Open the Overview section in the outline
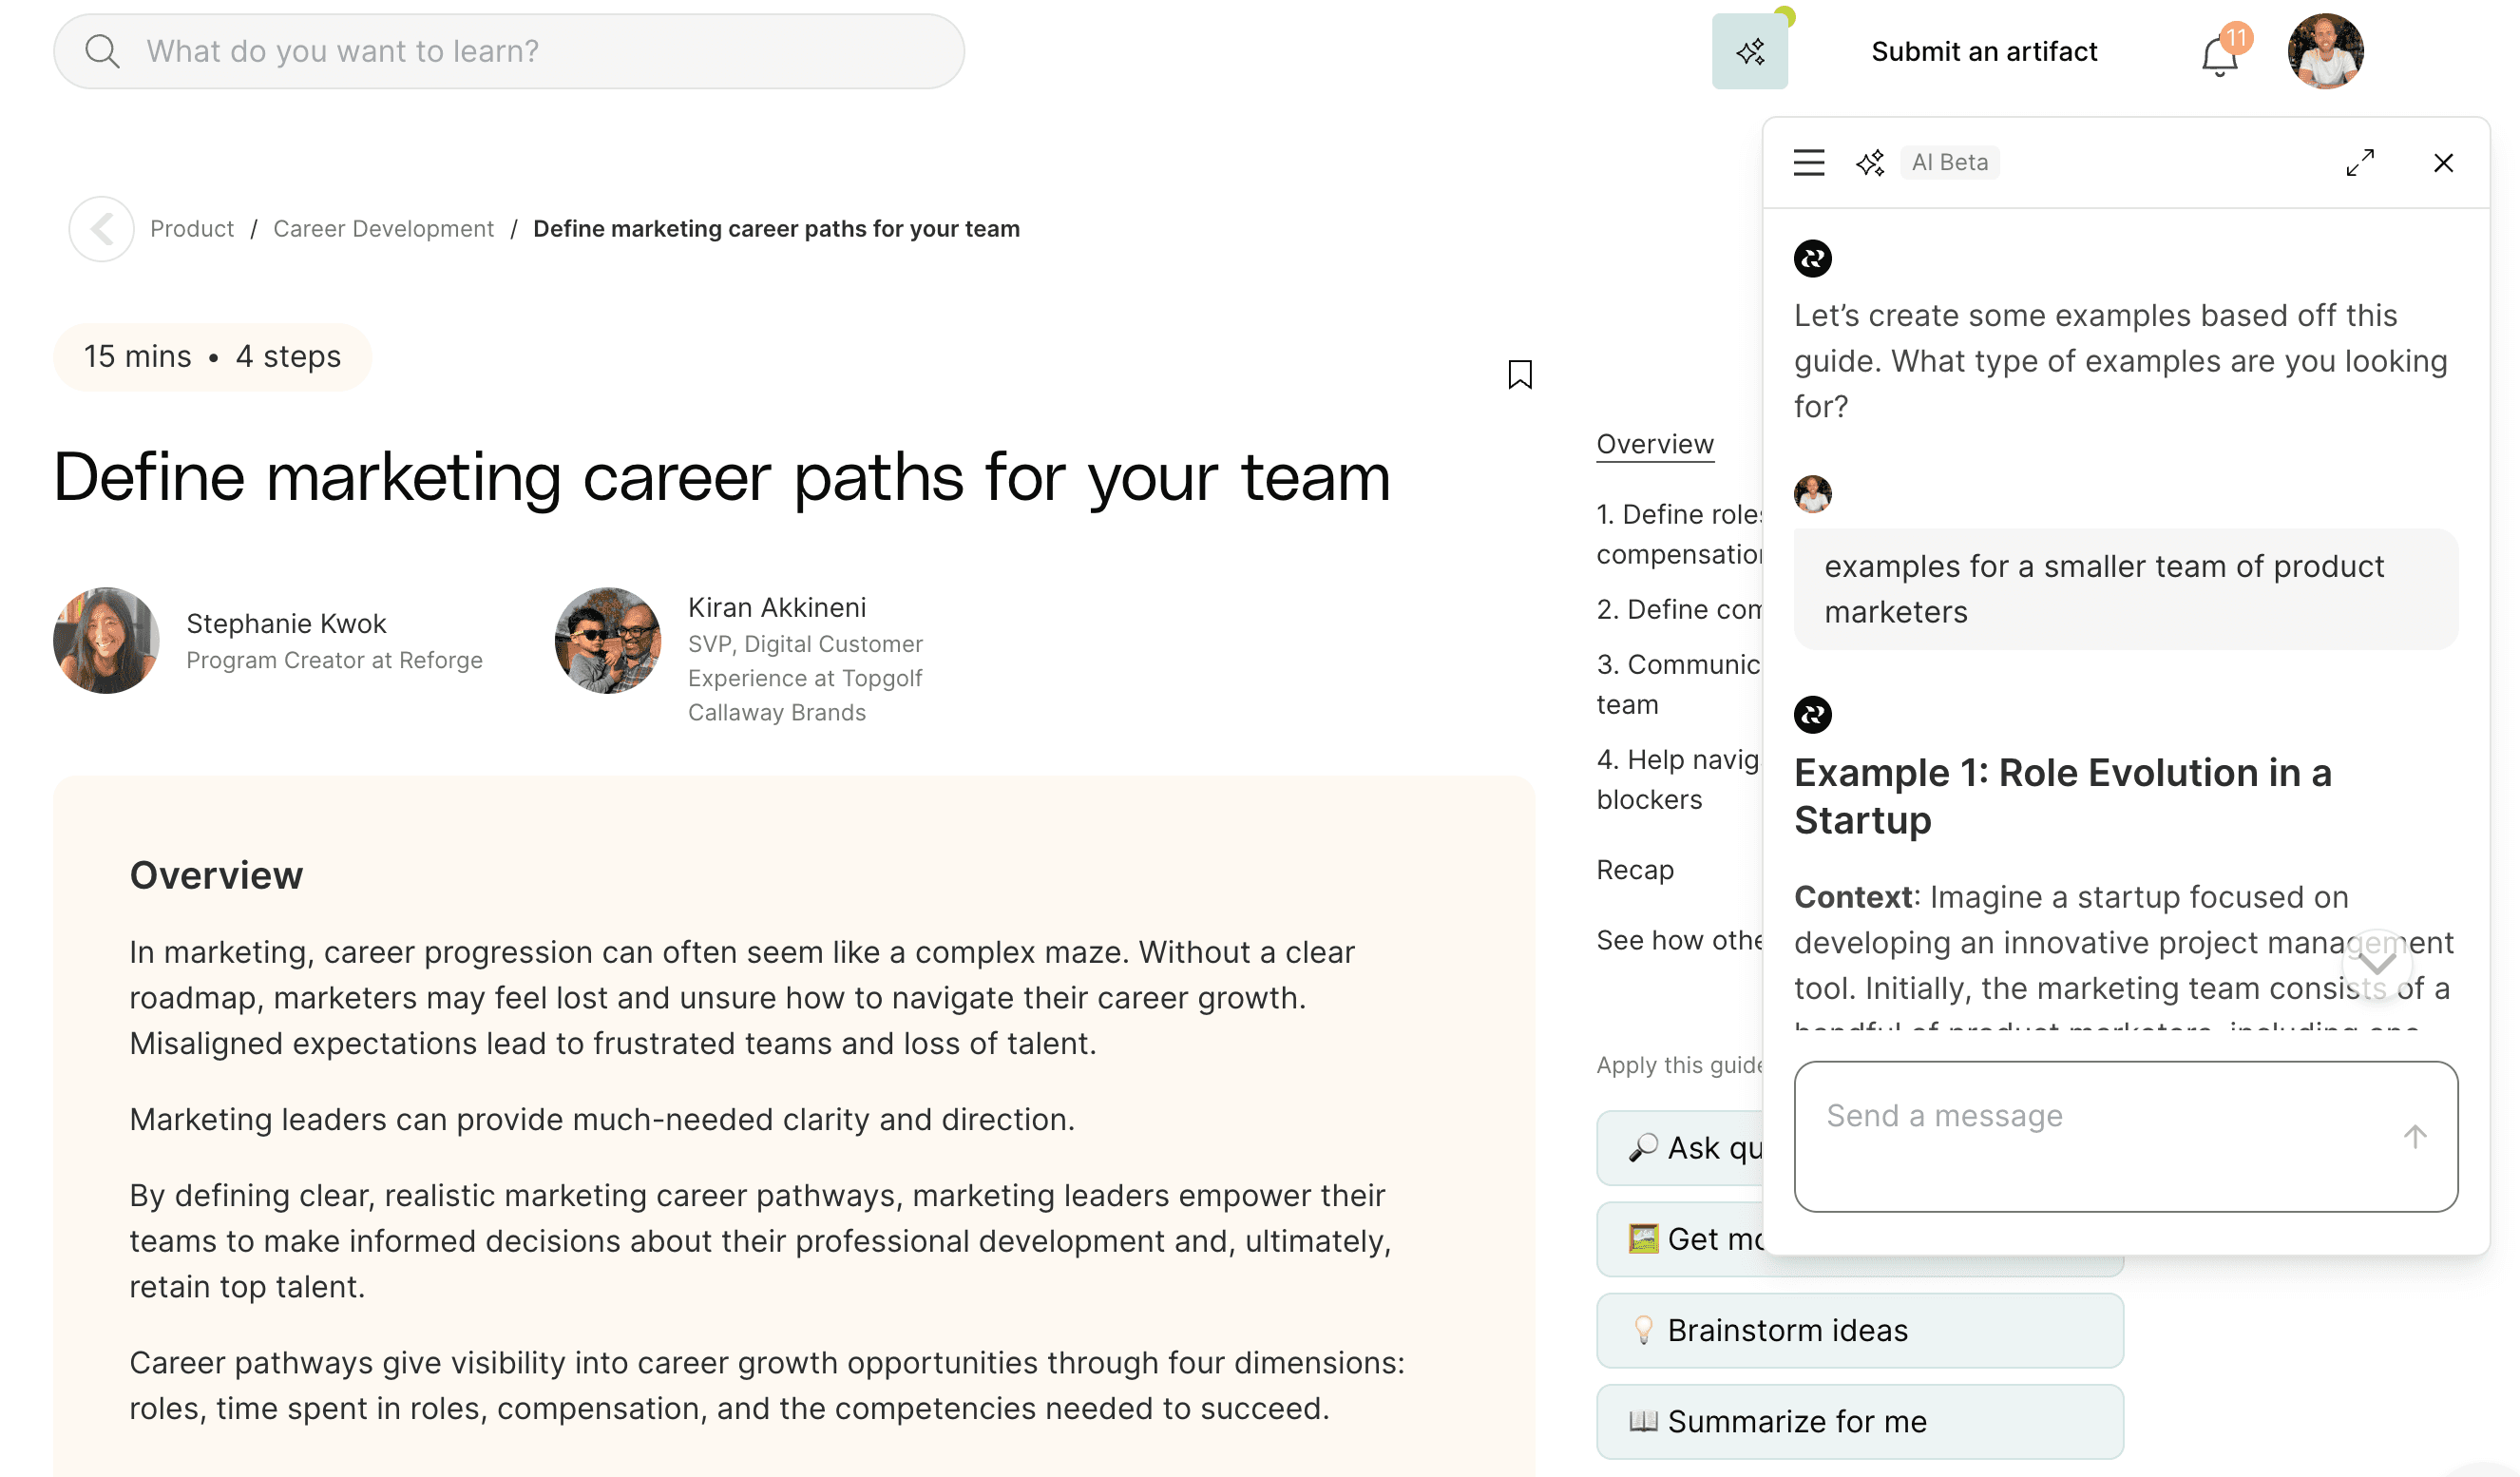 (1654, 443)
